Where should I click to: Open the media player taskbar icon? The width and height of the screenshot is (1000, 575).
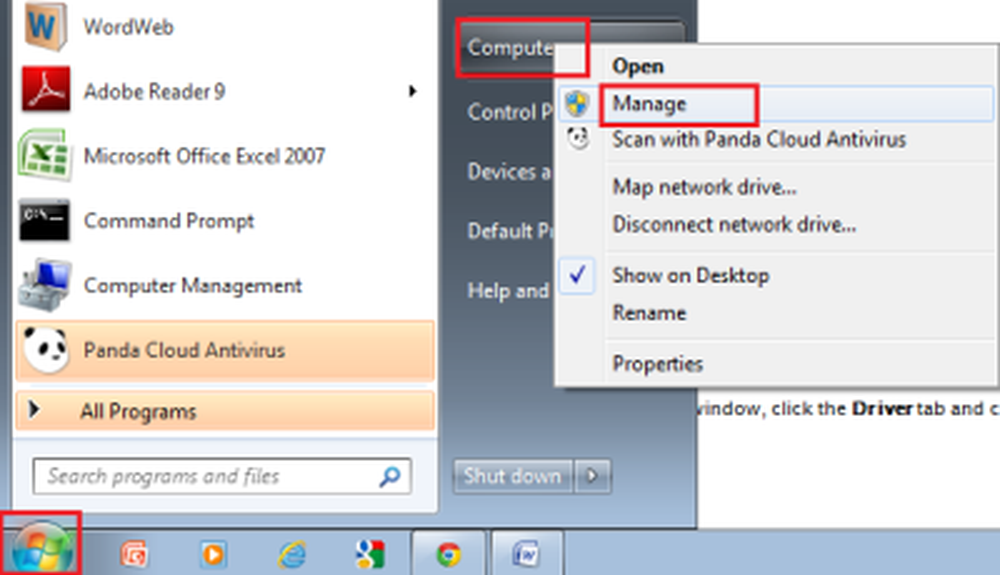point(213,554)
